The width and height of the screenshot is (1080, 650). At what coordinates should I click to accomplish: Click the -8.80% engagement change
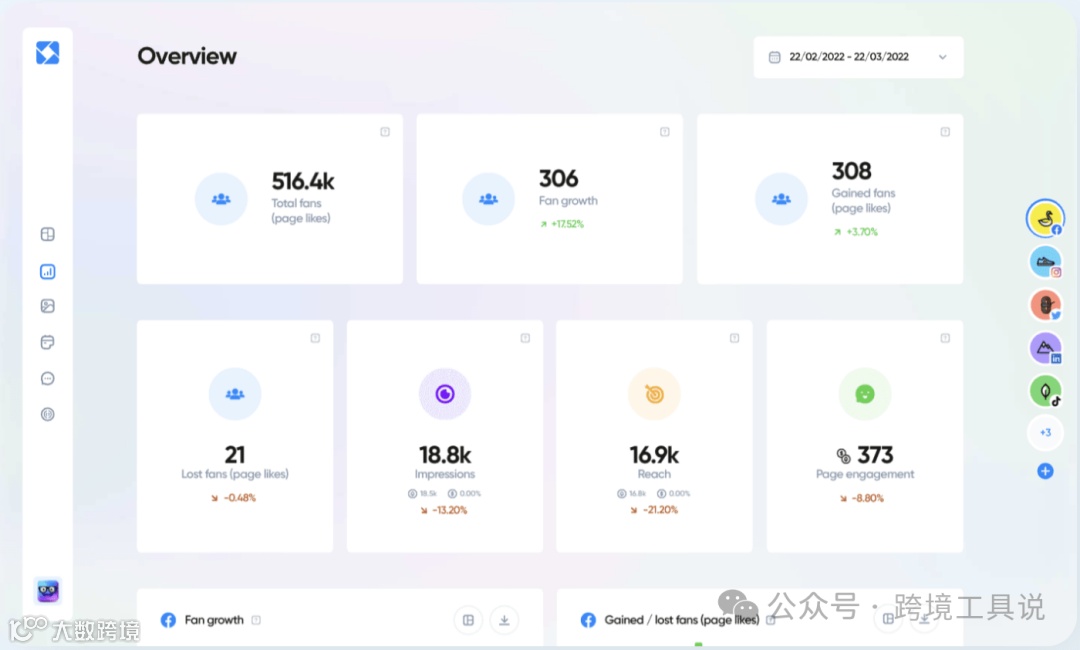(862, 498)
